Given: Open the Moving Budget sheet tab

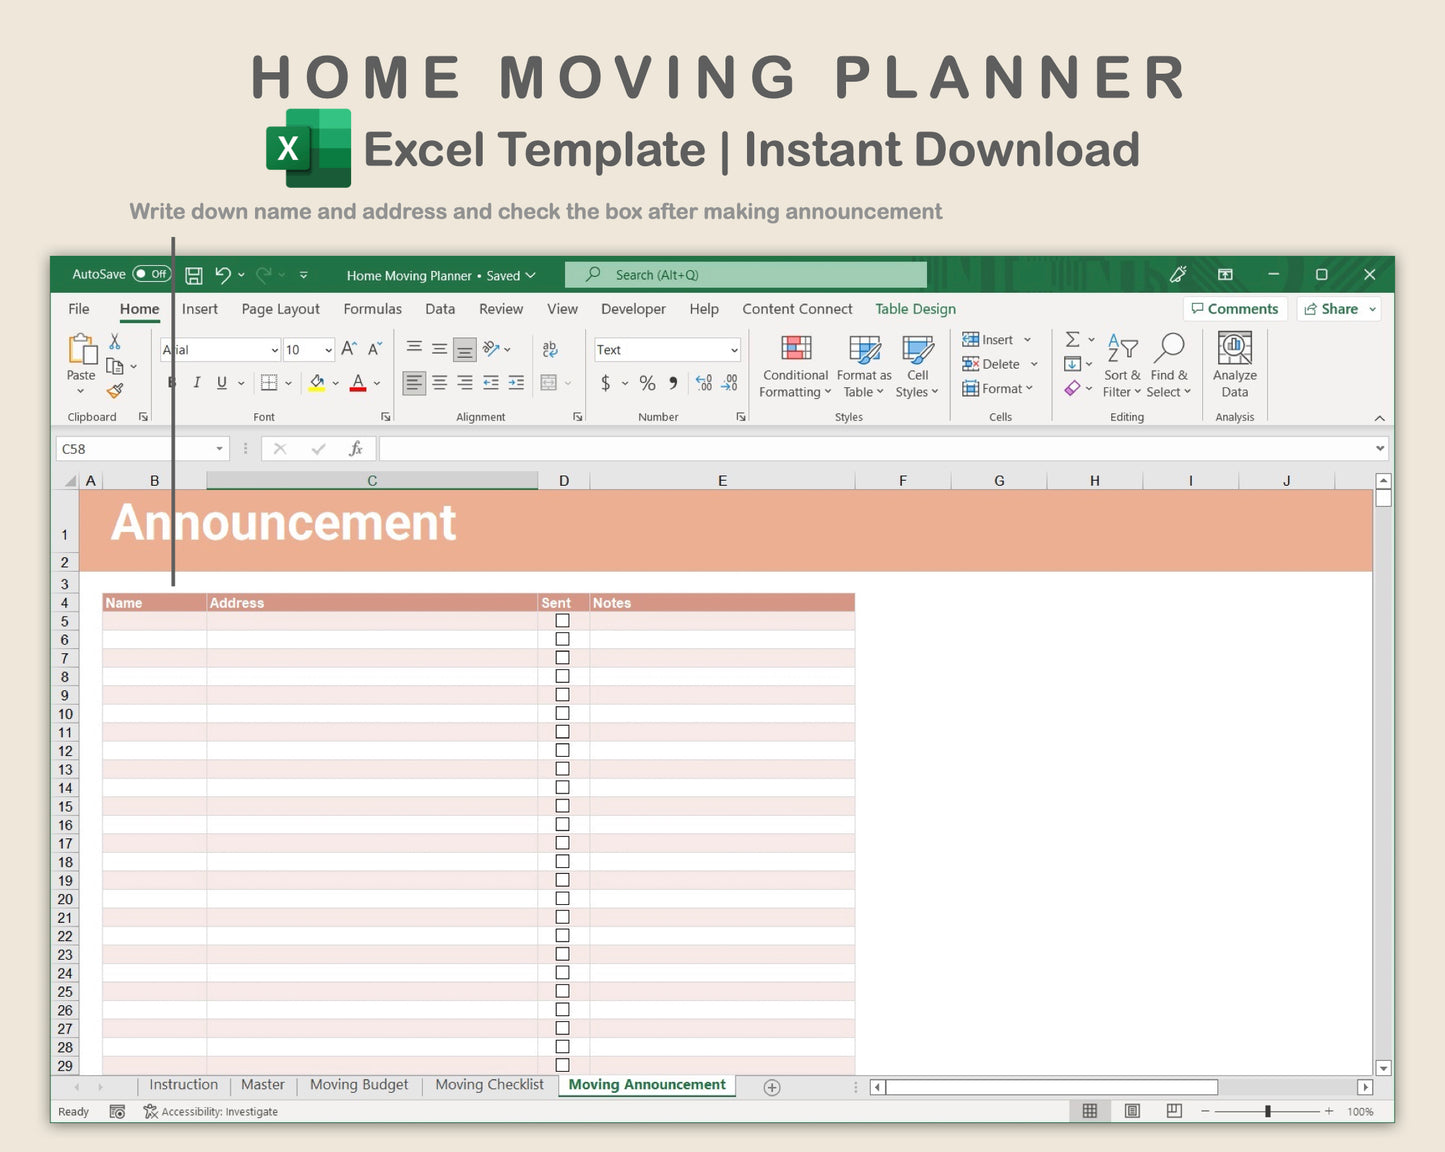Looking at the screenshot, I should tap(358, 1085).
